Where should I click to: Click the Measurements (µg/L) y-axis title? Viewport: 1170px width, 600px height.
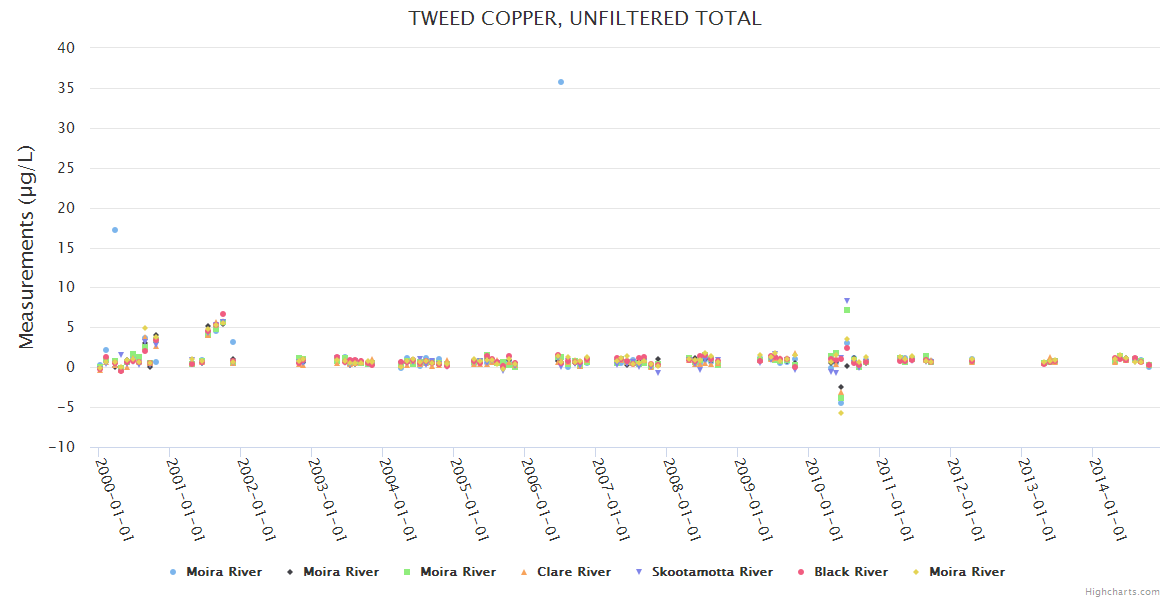click(x=27, y=247)
